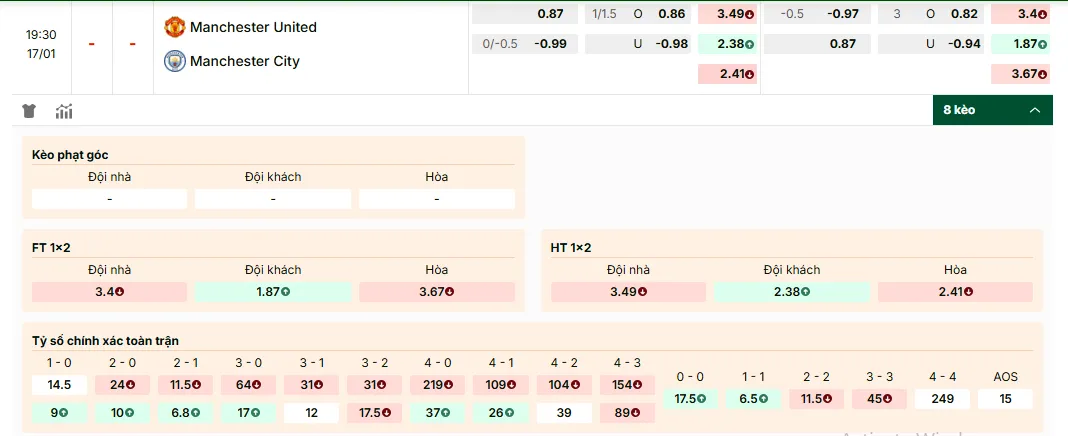Click the Manchester United club crest
1068x436 pixels.
[x=175, y=27]
